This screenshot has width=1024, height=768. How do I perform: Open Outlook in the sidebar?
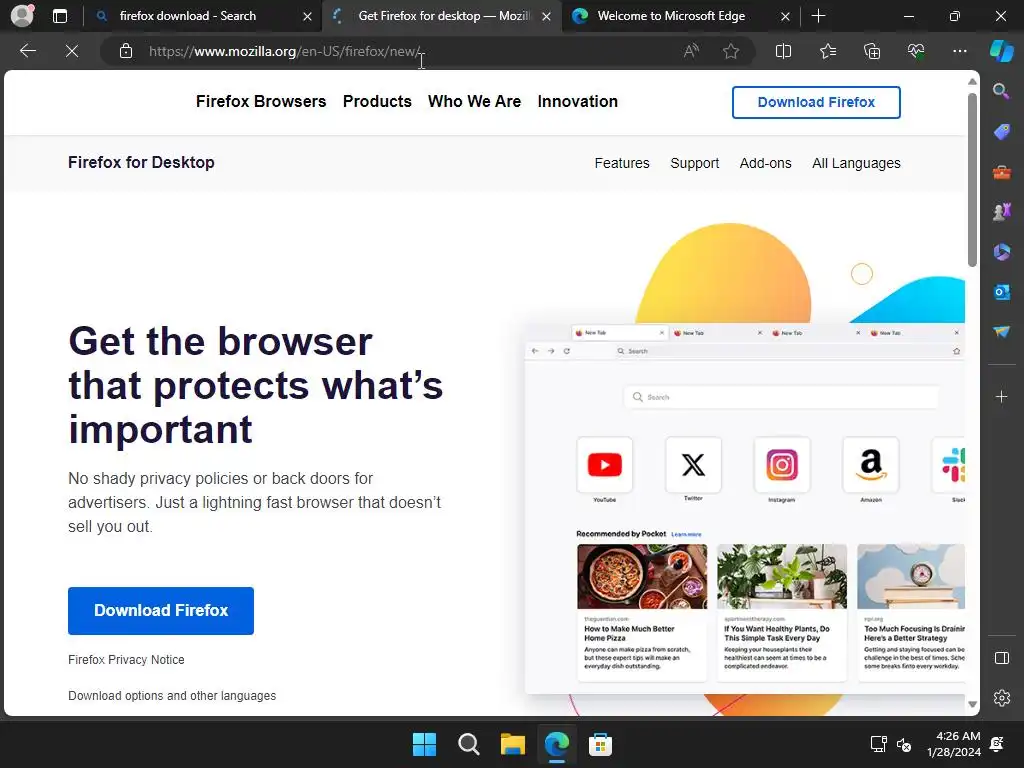coord(1001,292)
